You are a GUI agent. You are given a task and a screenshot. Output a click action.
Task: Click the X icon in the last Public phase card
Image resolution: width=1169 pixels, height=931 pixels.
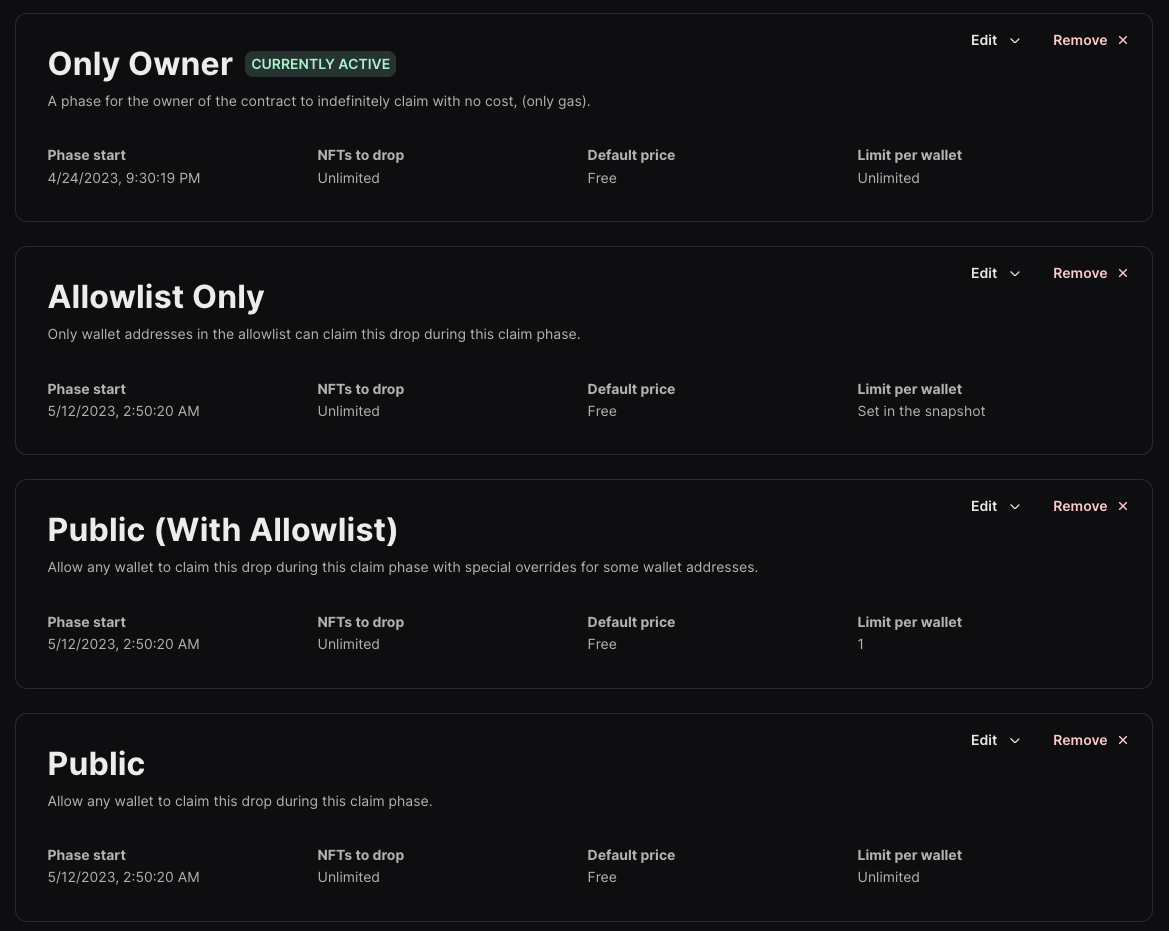(1123, 740)
